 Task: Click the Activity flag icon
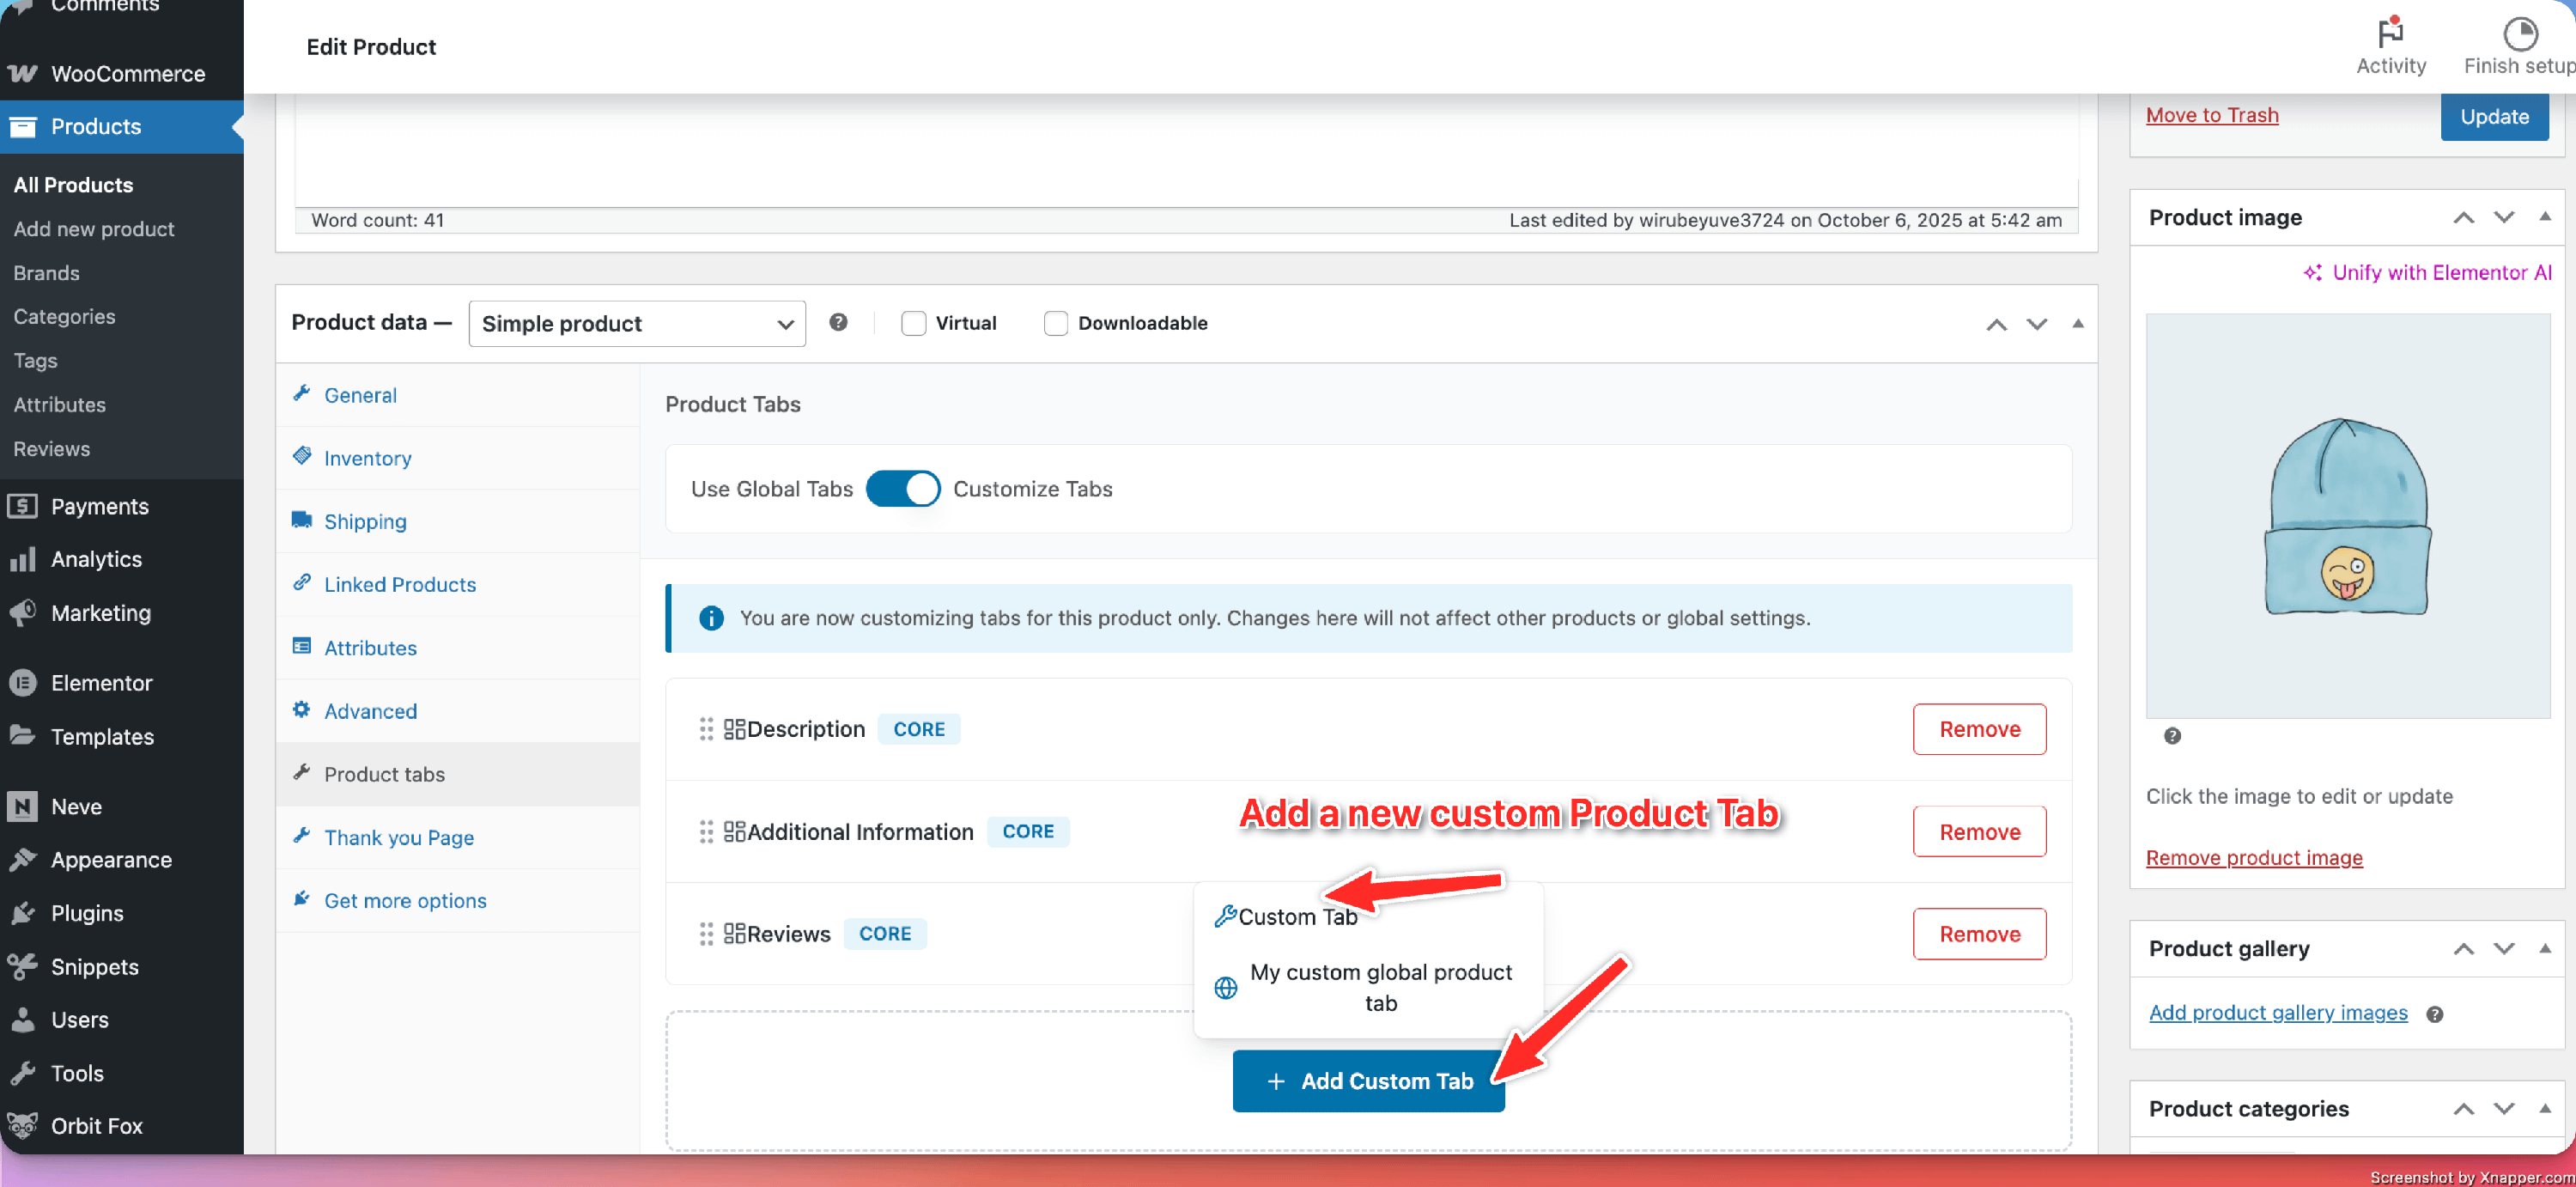(x=2390, y=33)
